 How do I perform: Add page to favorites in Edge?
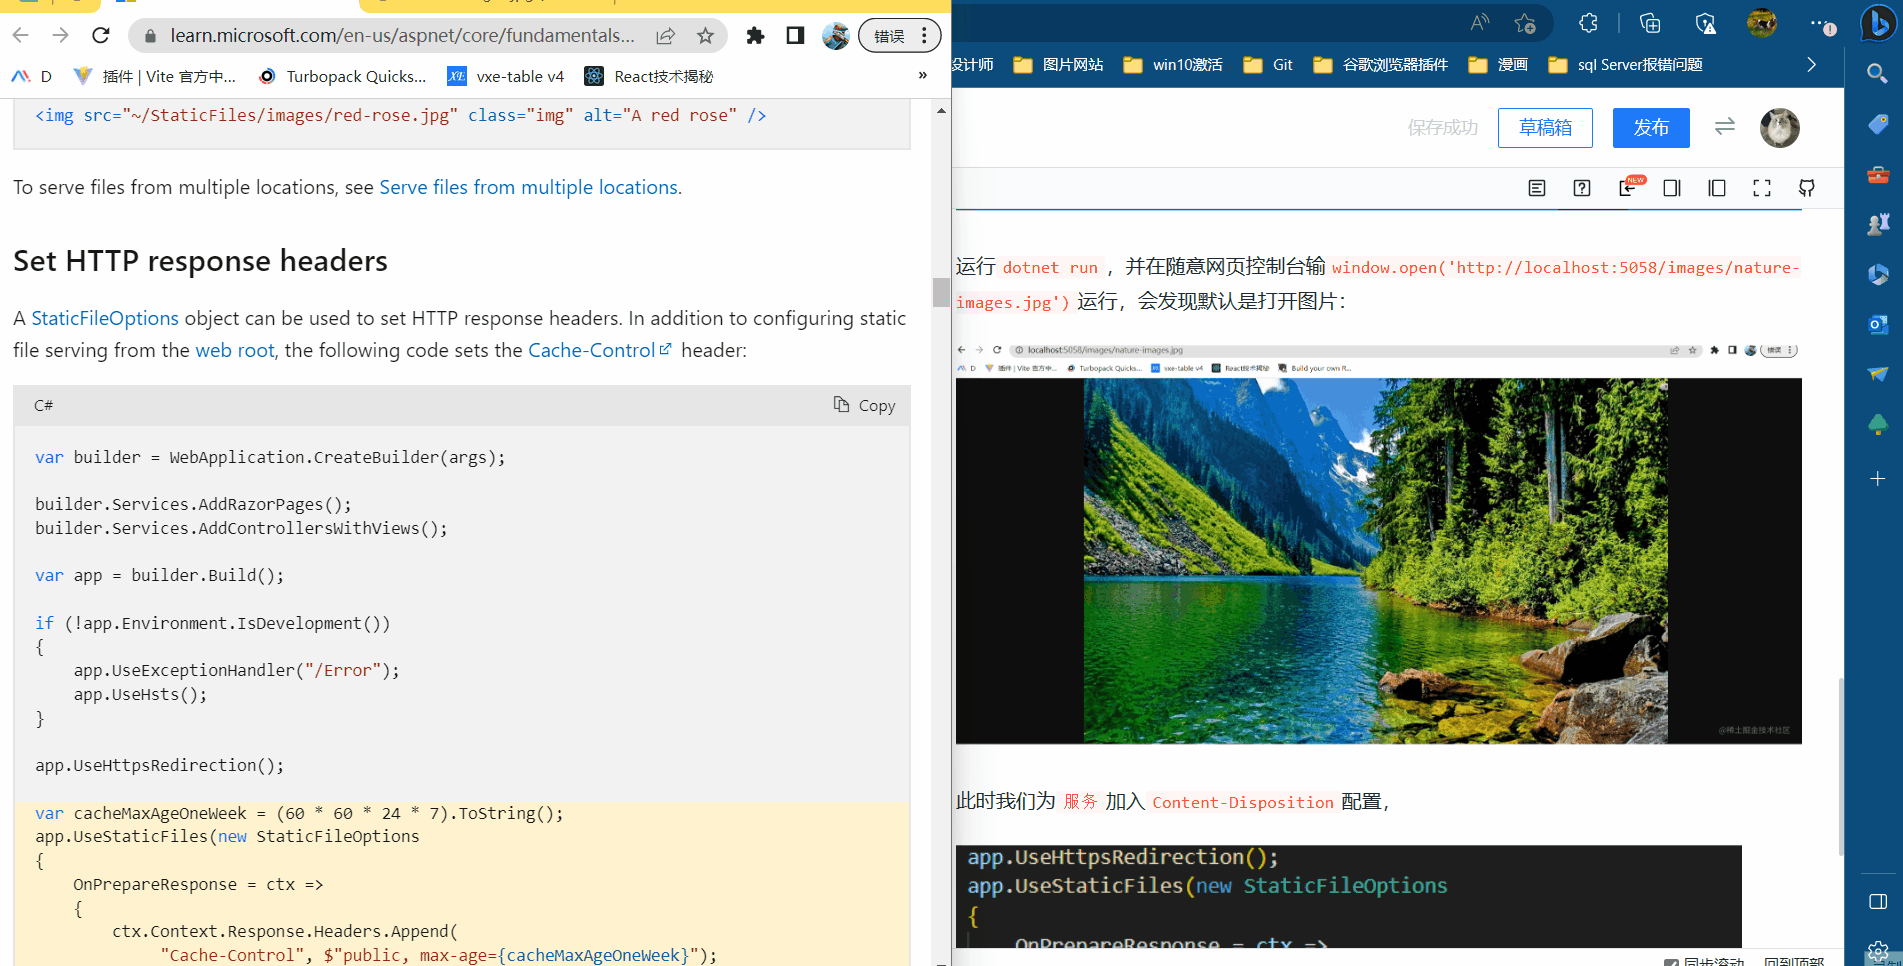coord(1525,23)
